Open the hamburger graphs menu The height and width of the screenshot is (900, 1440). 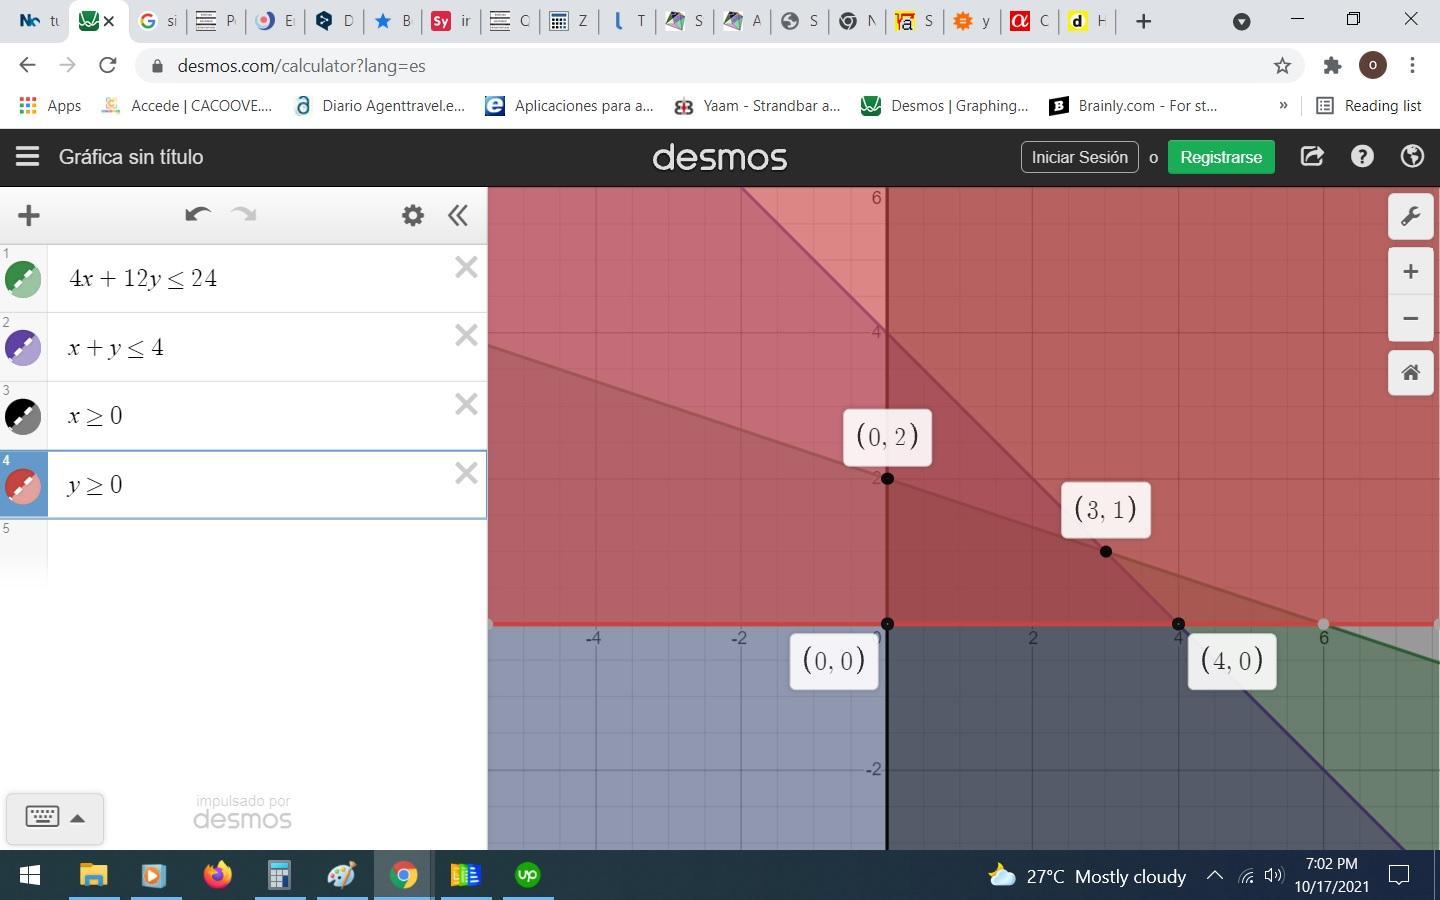(27, 157)
